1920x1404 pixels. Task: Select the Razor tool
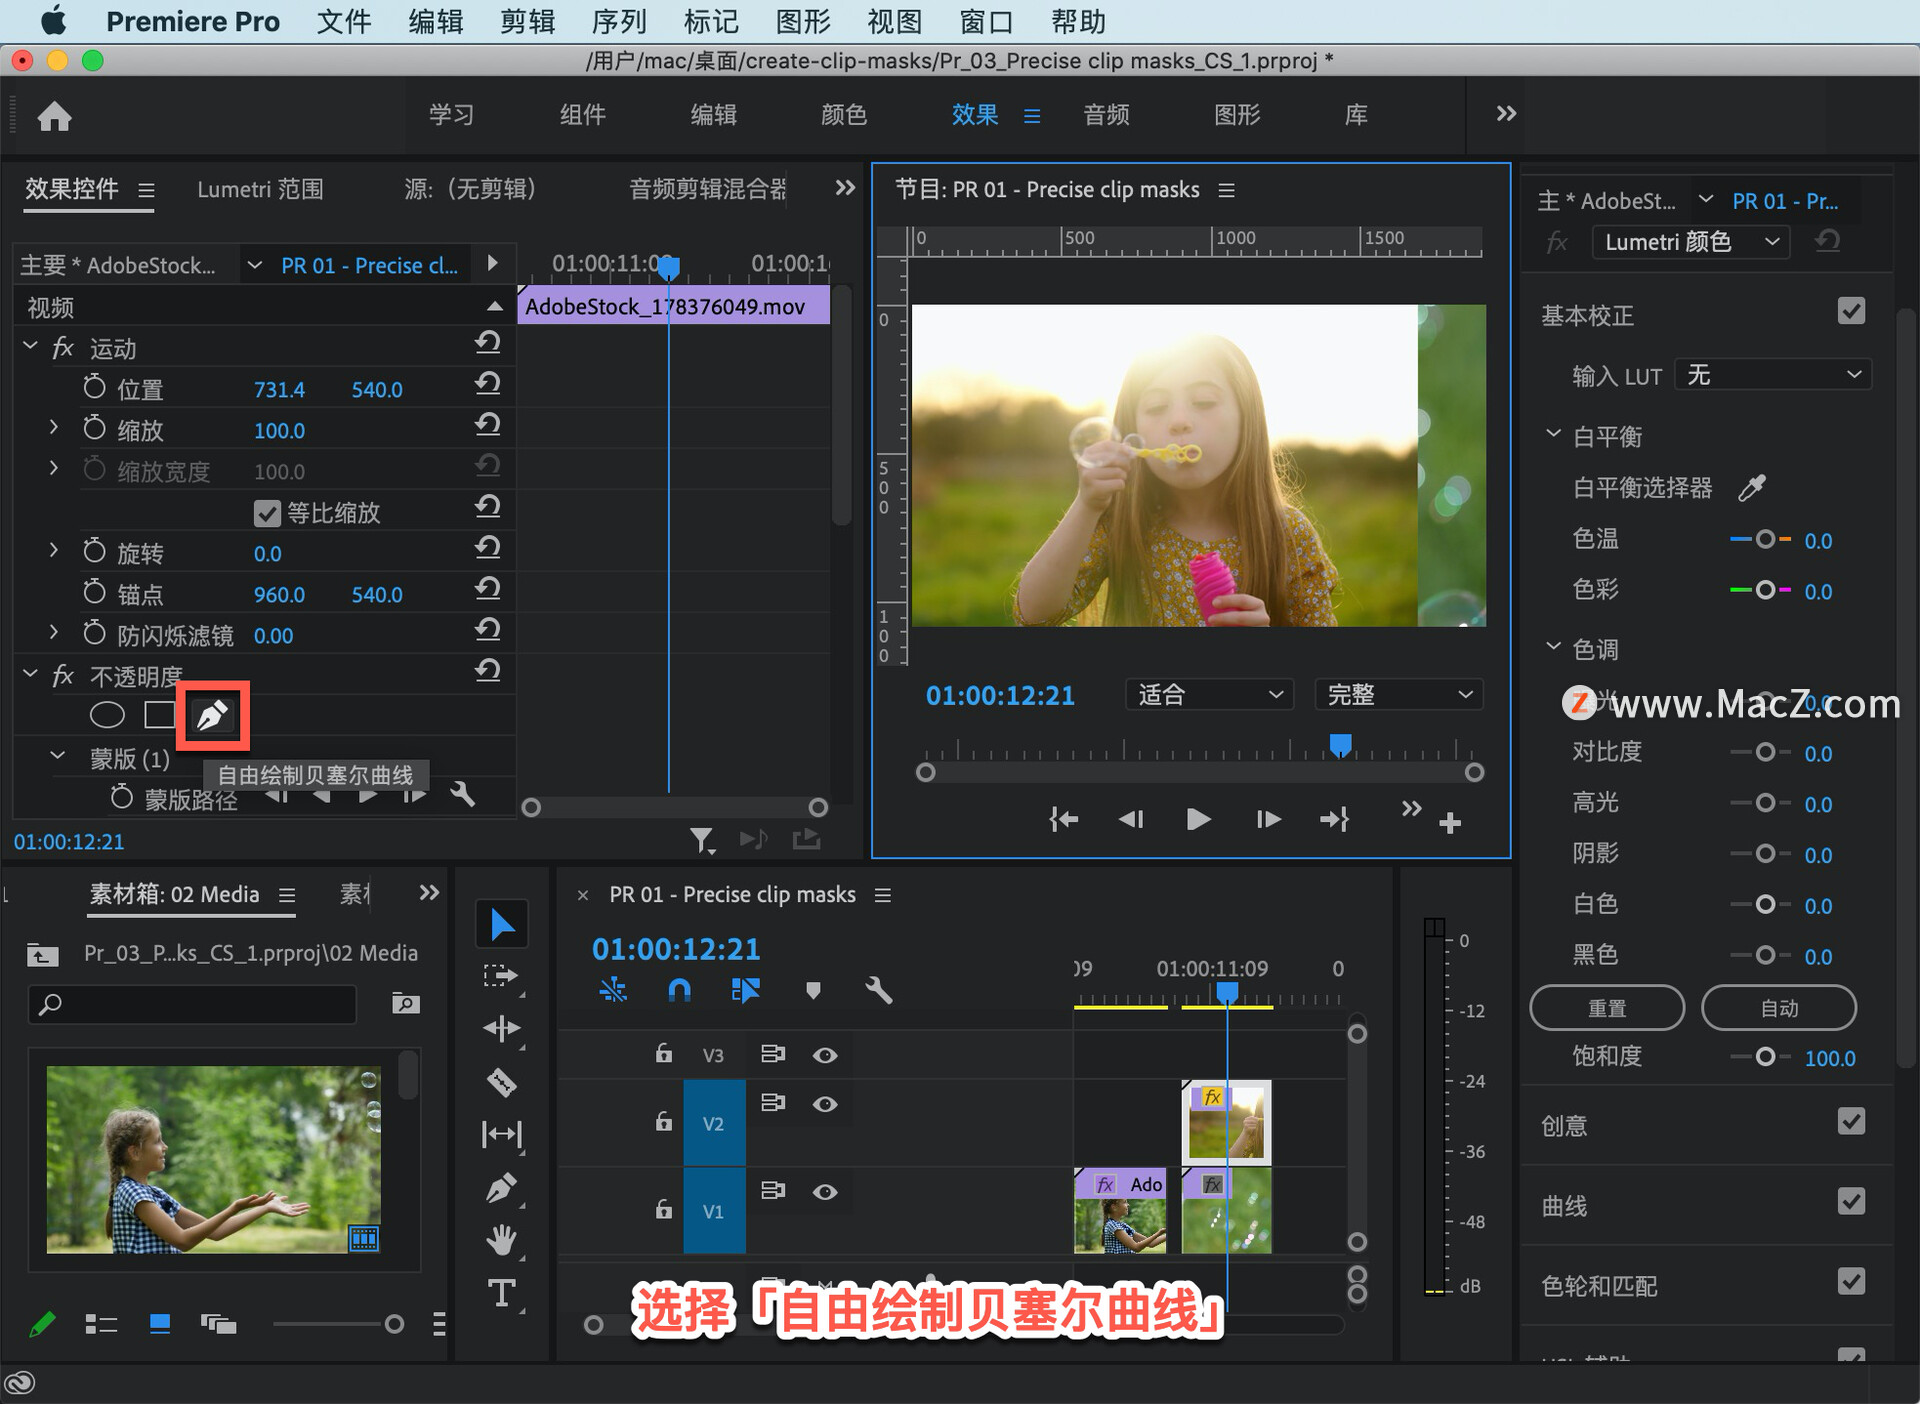tap(502, 1081)
